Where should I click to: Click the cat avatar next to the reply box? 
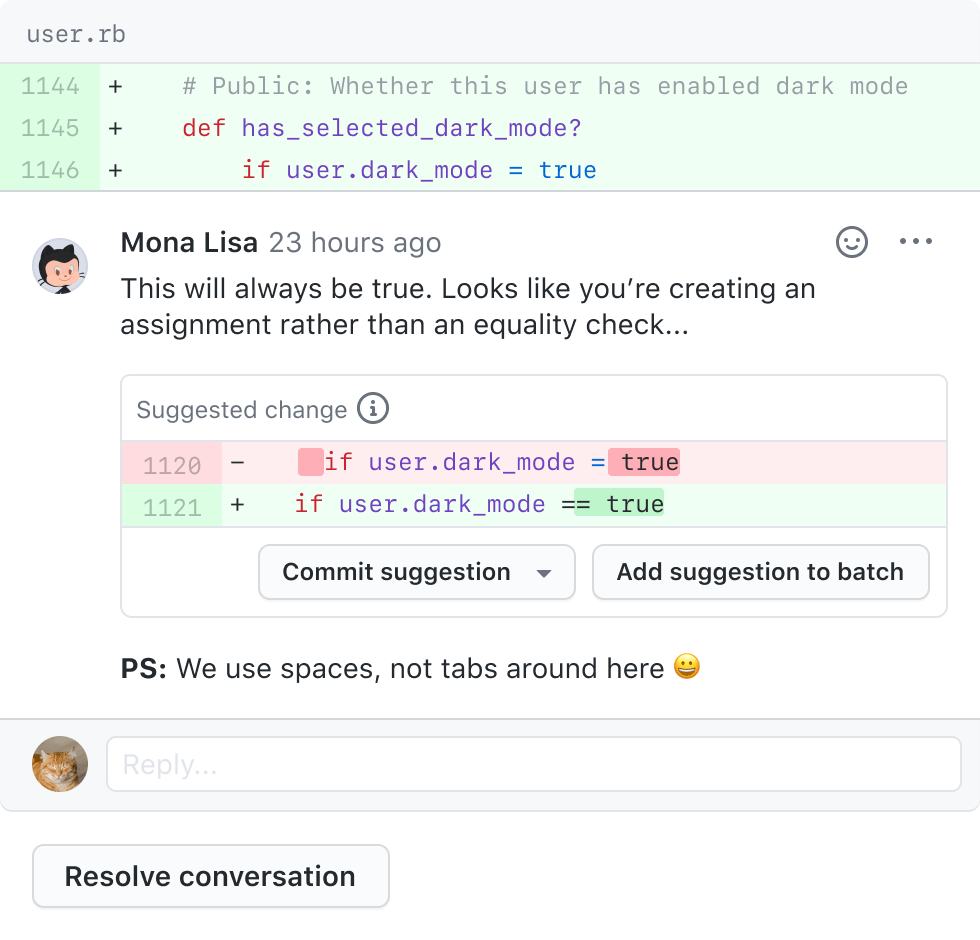[60, 763]
